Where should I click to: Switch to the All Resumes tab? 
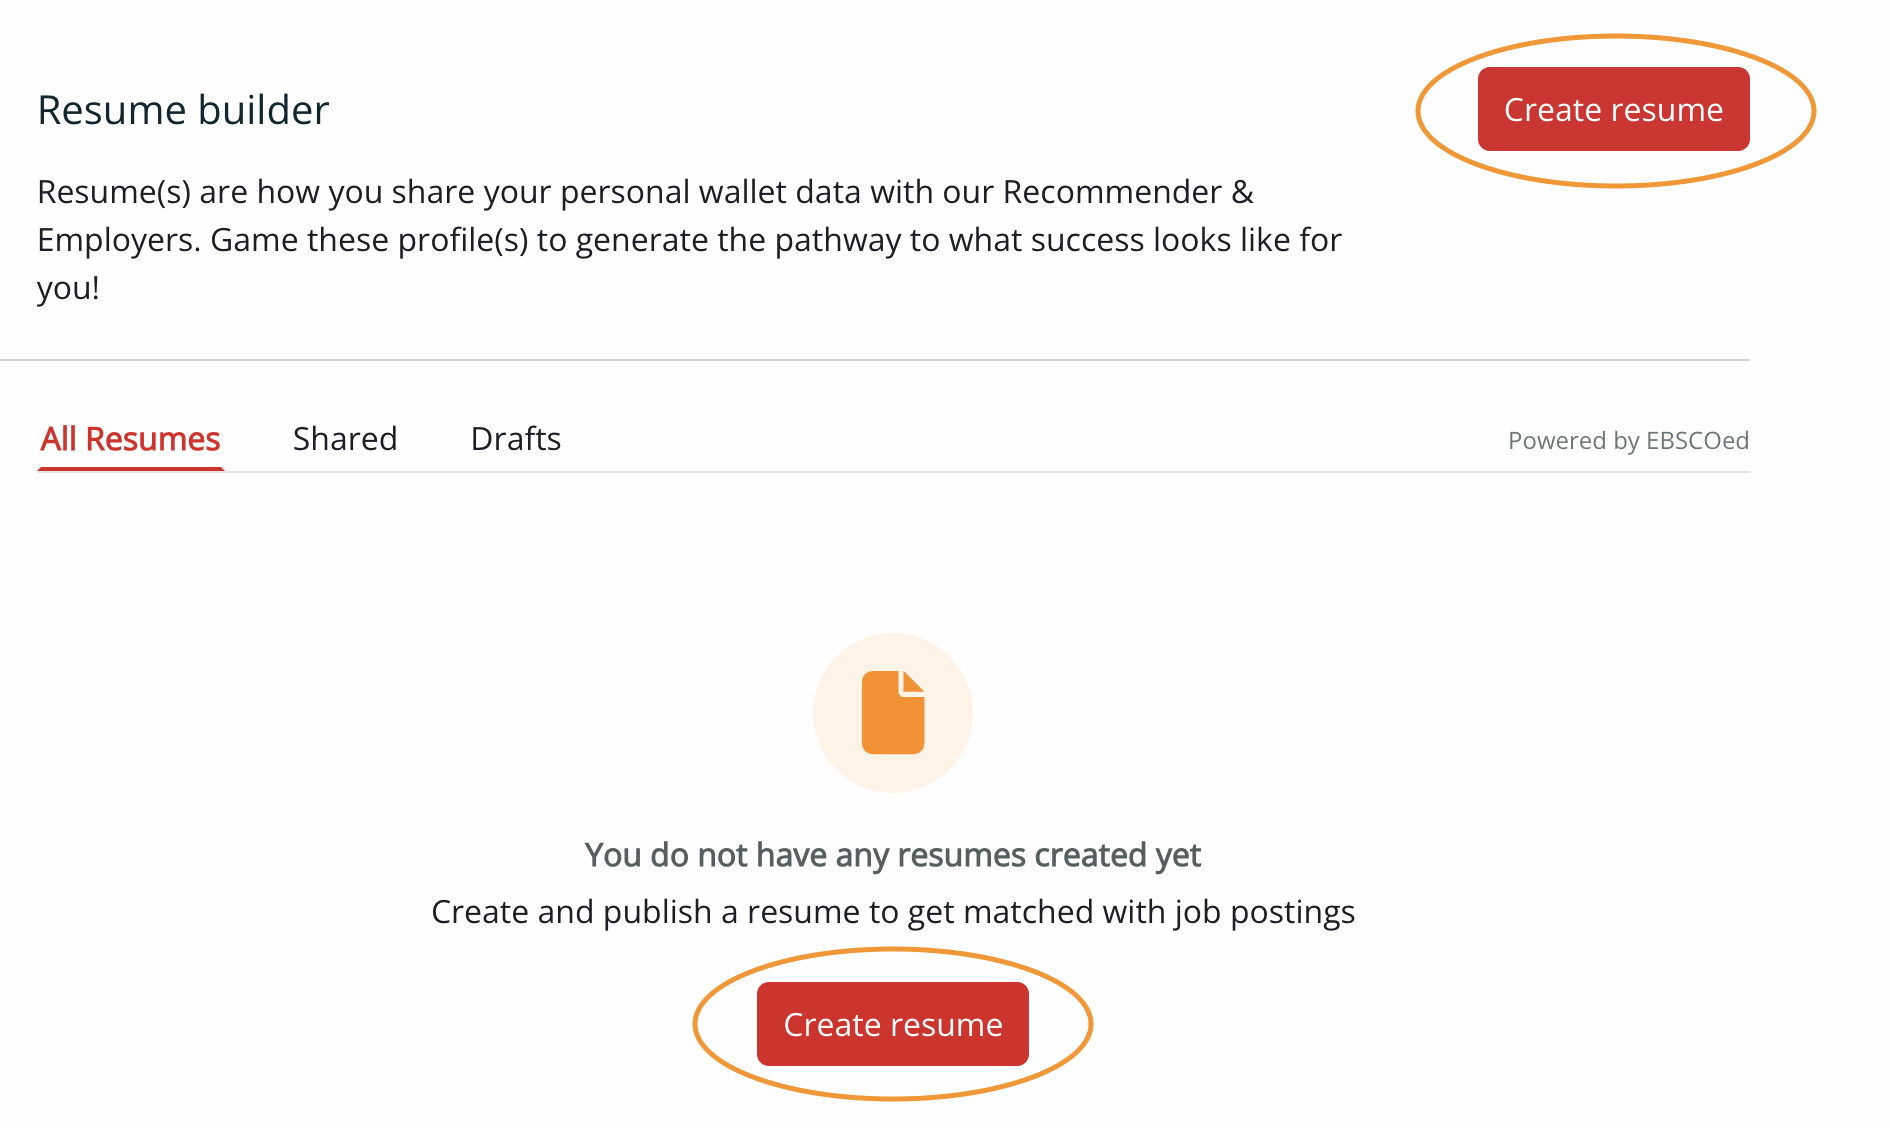pyautogui.click(x=130, y=439)
